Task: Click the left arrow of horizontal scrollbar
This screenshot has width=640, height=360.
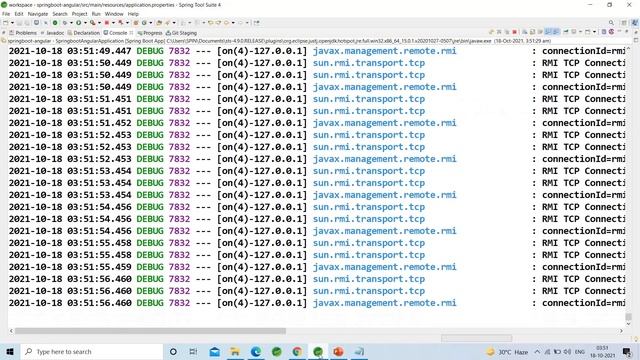Action: click(x=11, y=331)
